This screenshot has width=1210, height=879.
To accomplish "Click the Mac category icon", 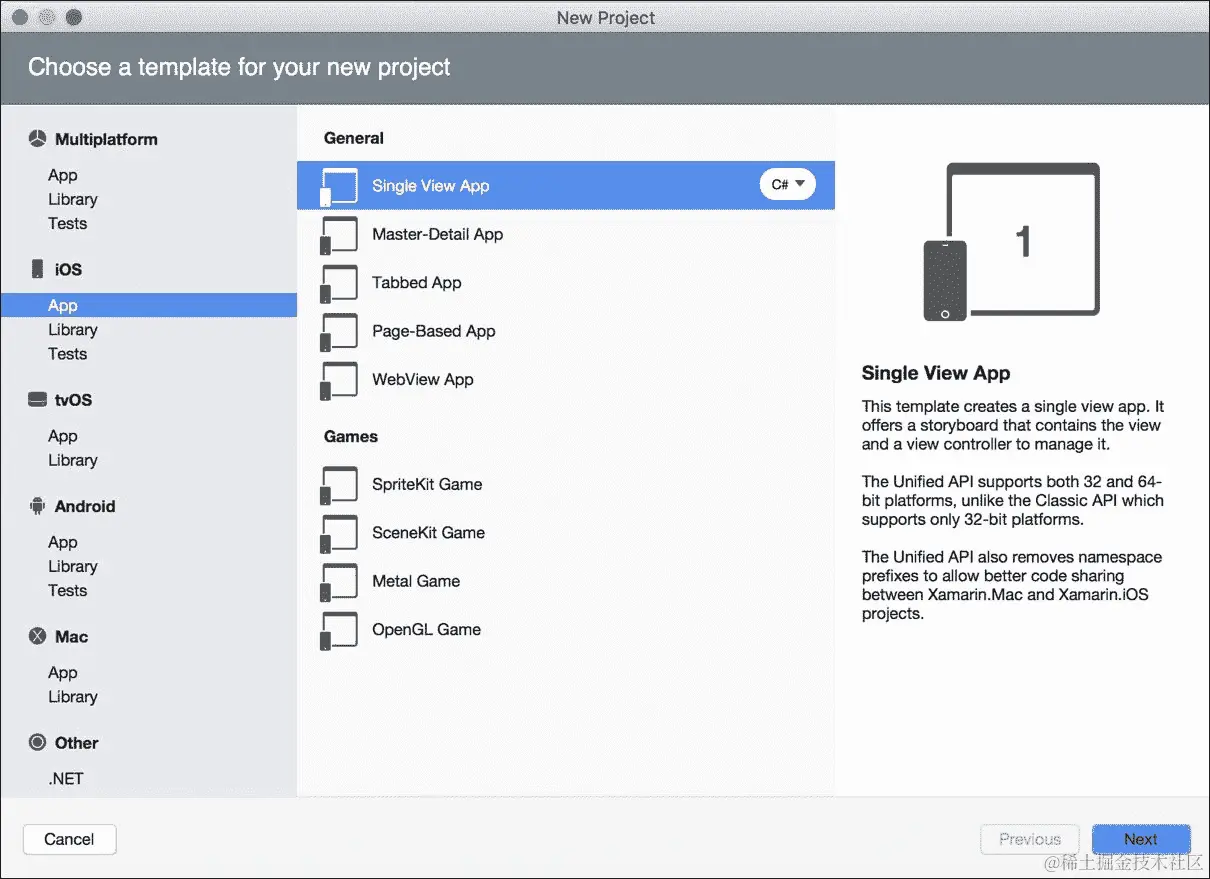I will (x=37, y=636).
